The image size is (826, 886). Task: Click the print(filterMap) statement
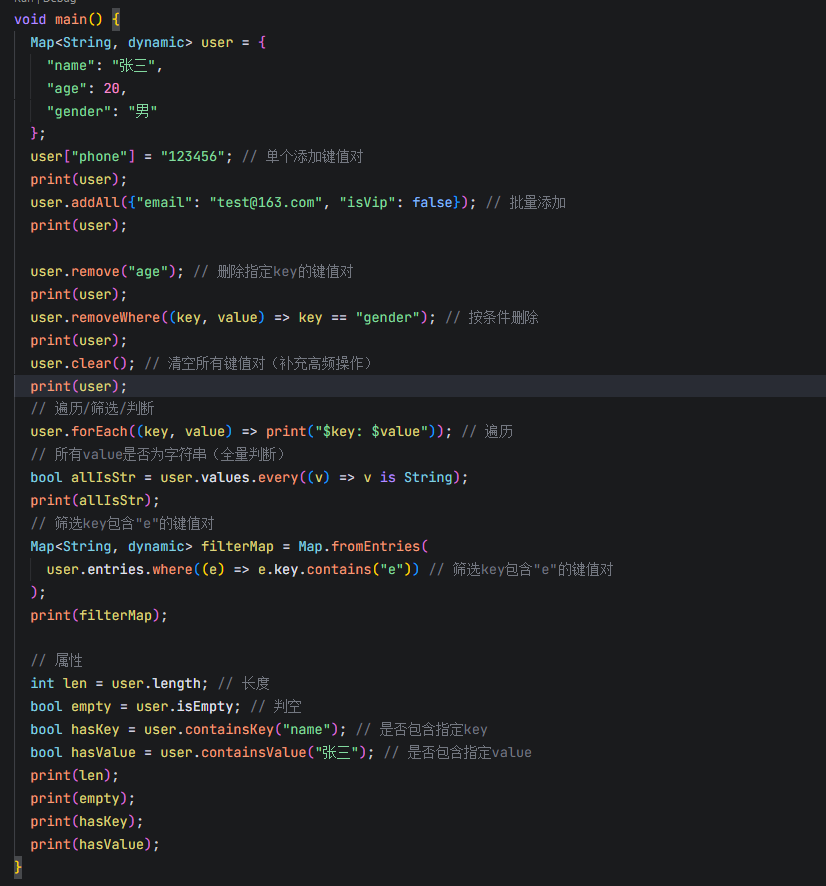point(99,615)
